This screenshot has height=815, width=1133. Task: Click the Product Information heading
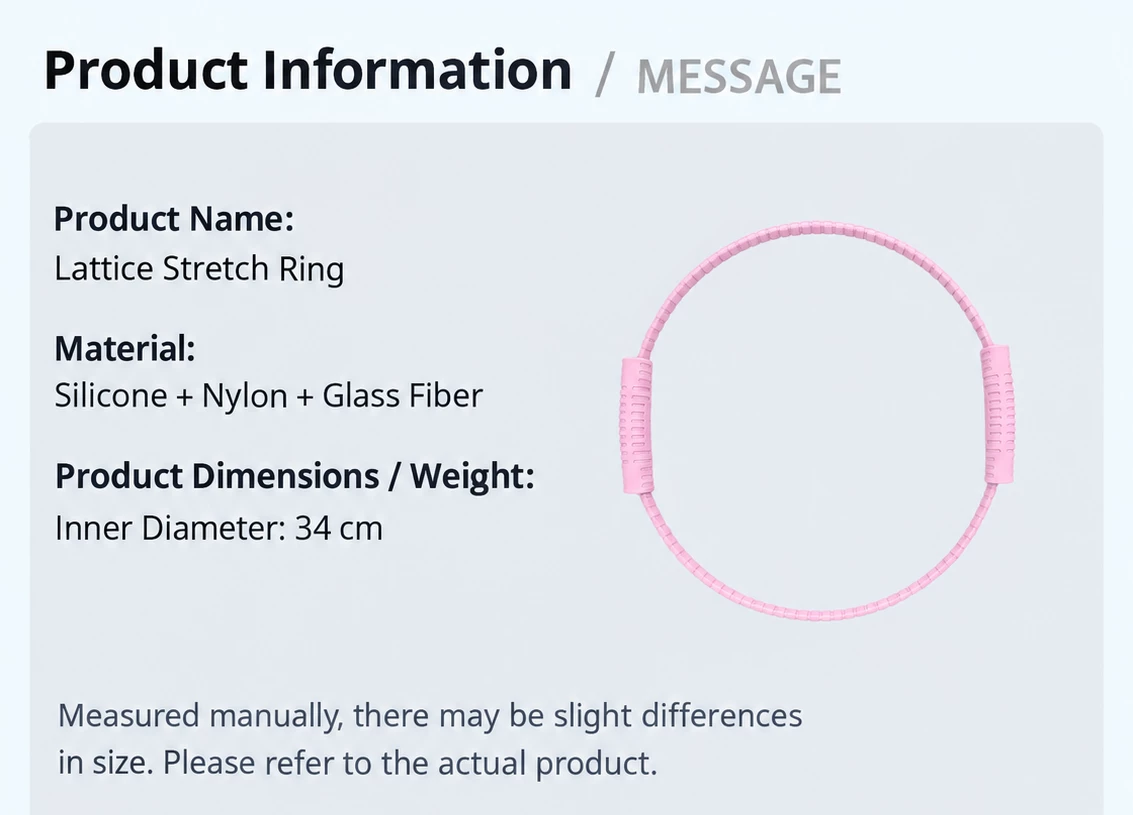[x=308, y=71]
